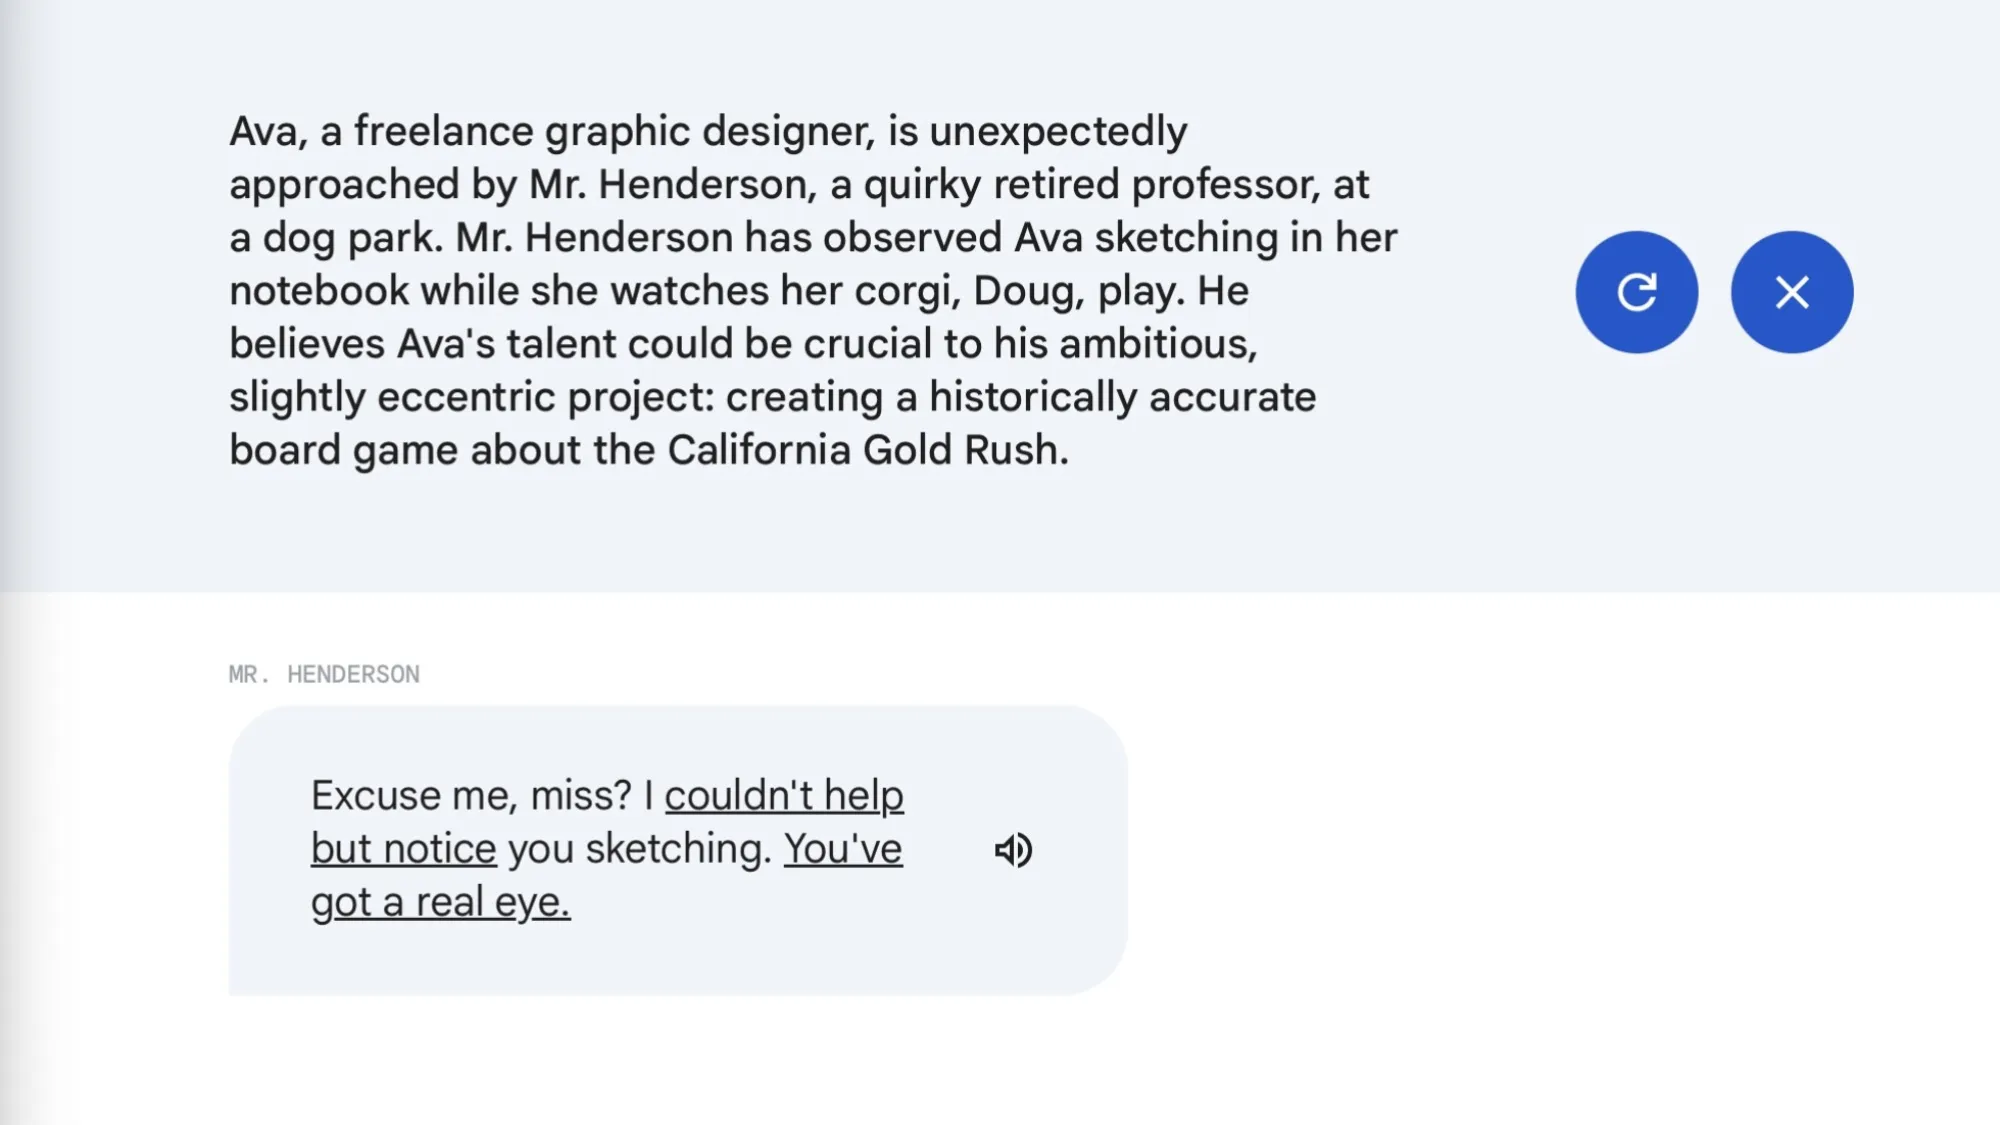Click the word "notebook" in the scenario
This screenshot has width=2000, height=1125.
pyautogui.click(x=319, y=291)
